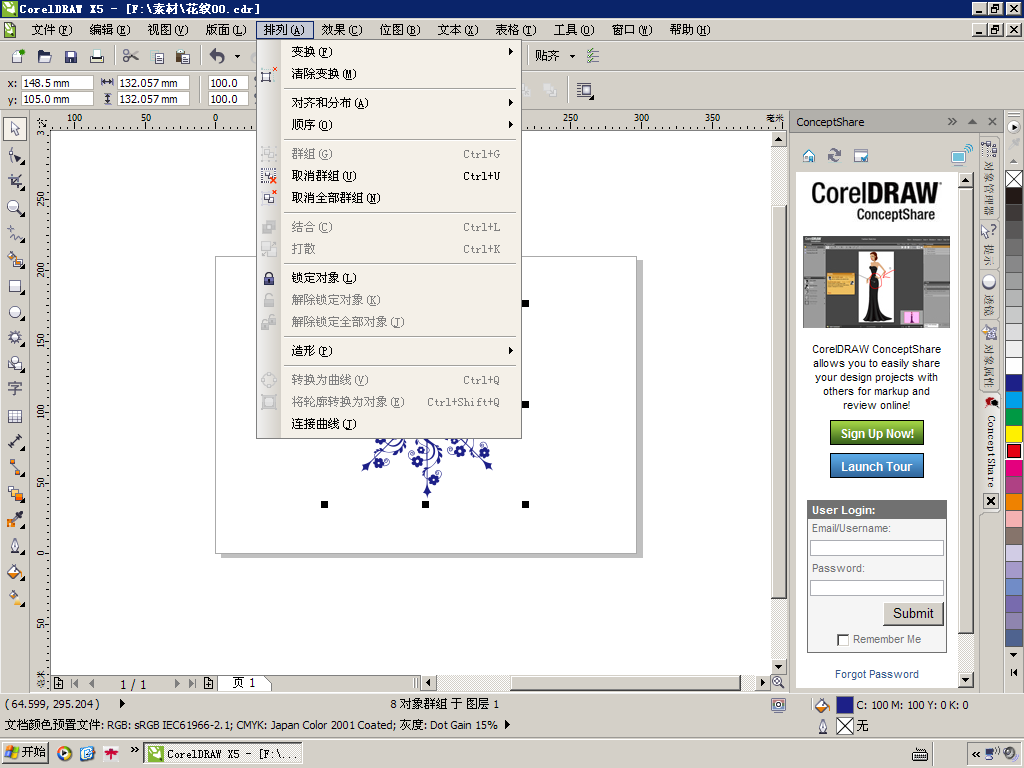Click the Submit login button
Viewport: 1024px width, 768px height.
(x=913, y=613)
